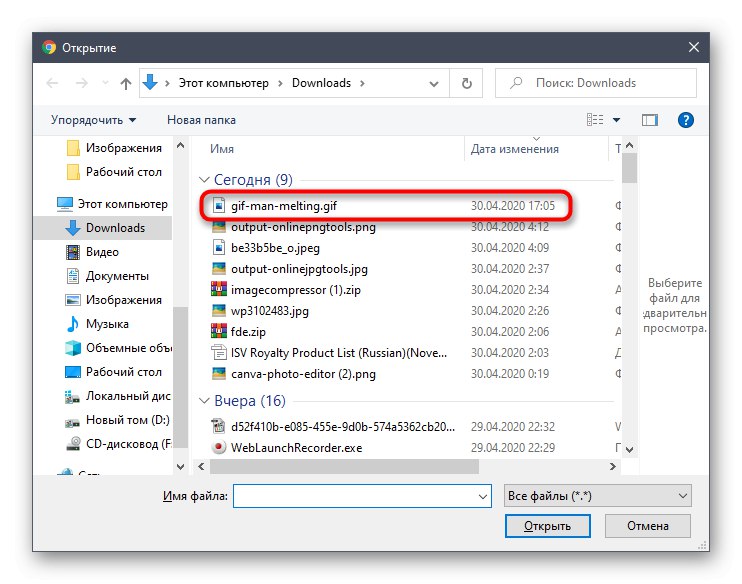Click the canva-photo-editor (2).png image icon
The height and width of the screenshot is (584, 742).
coord(219,373)
